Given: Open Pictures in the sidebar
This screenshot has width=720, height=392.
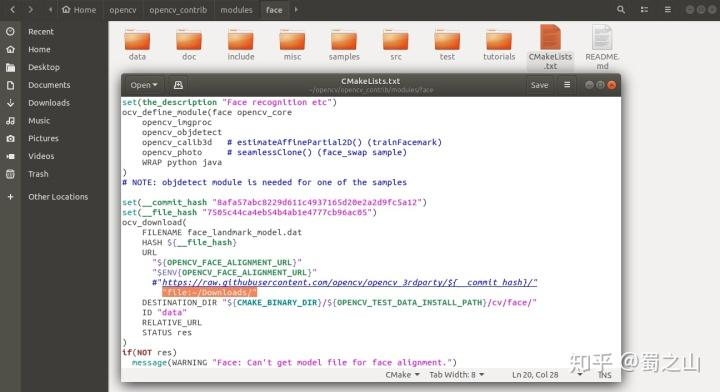Looking at the screenshot, I should [x=43, y=139].
